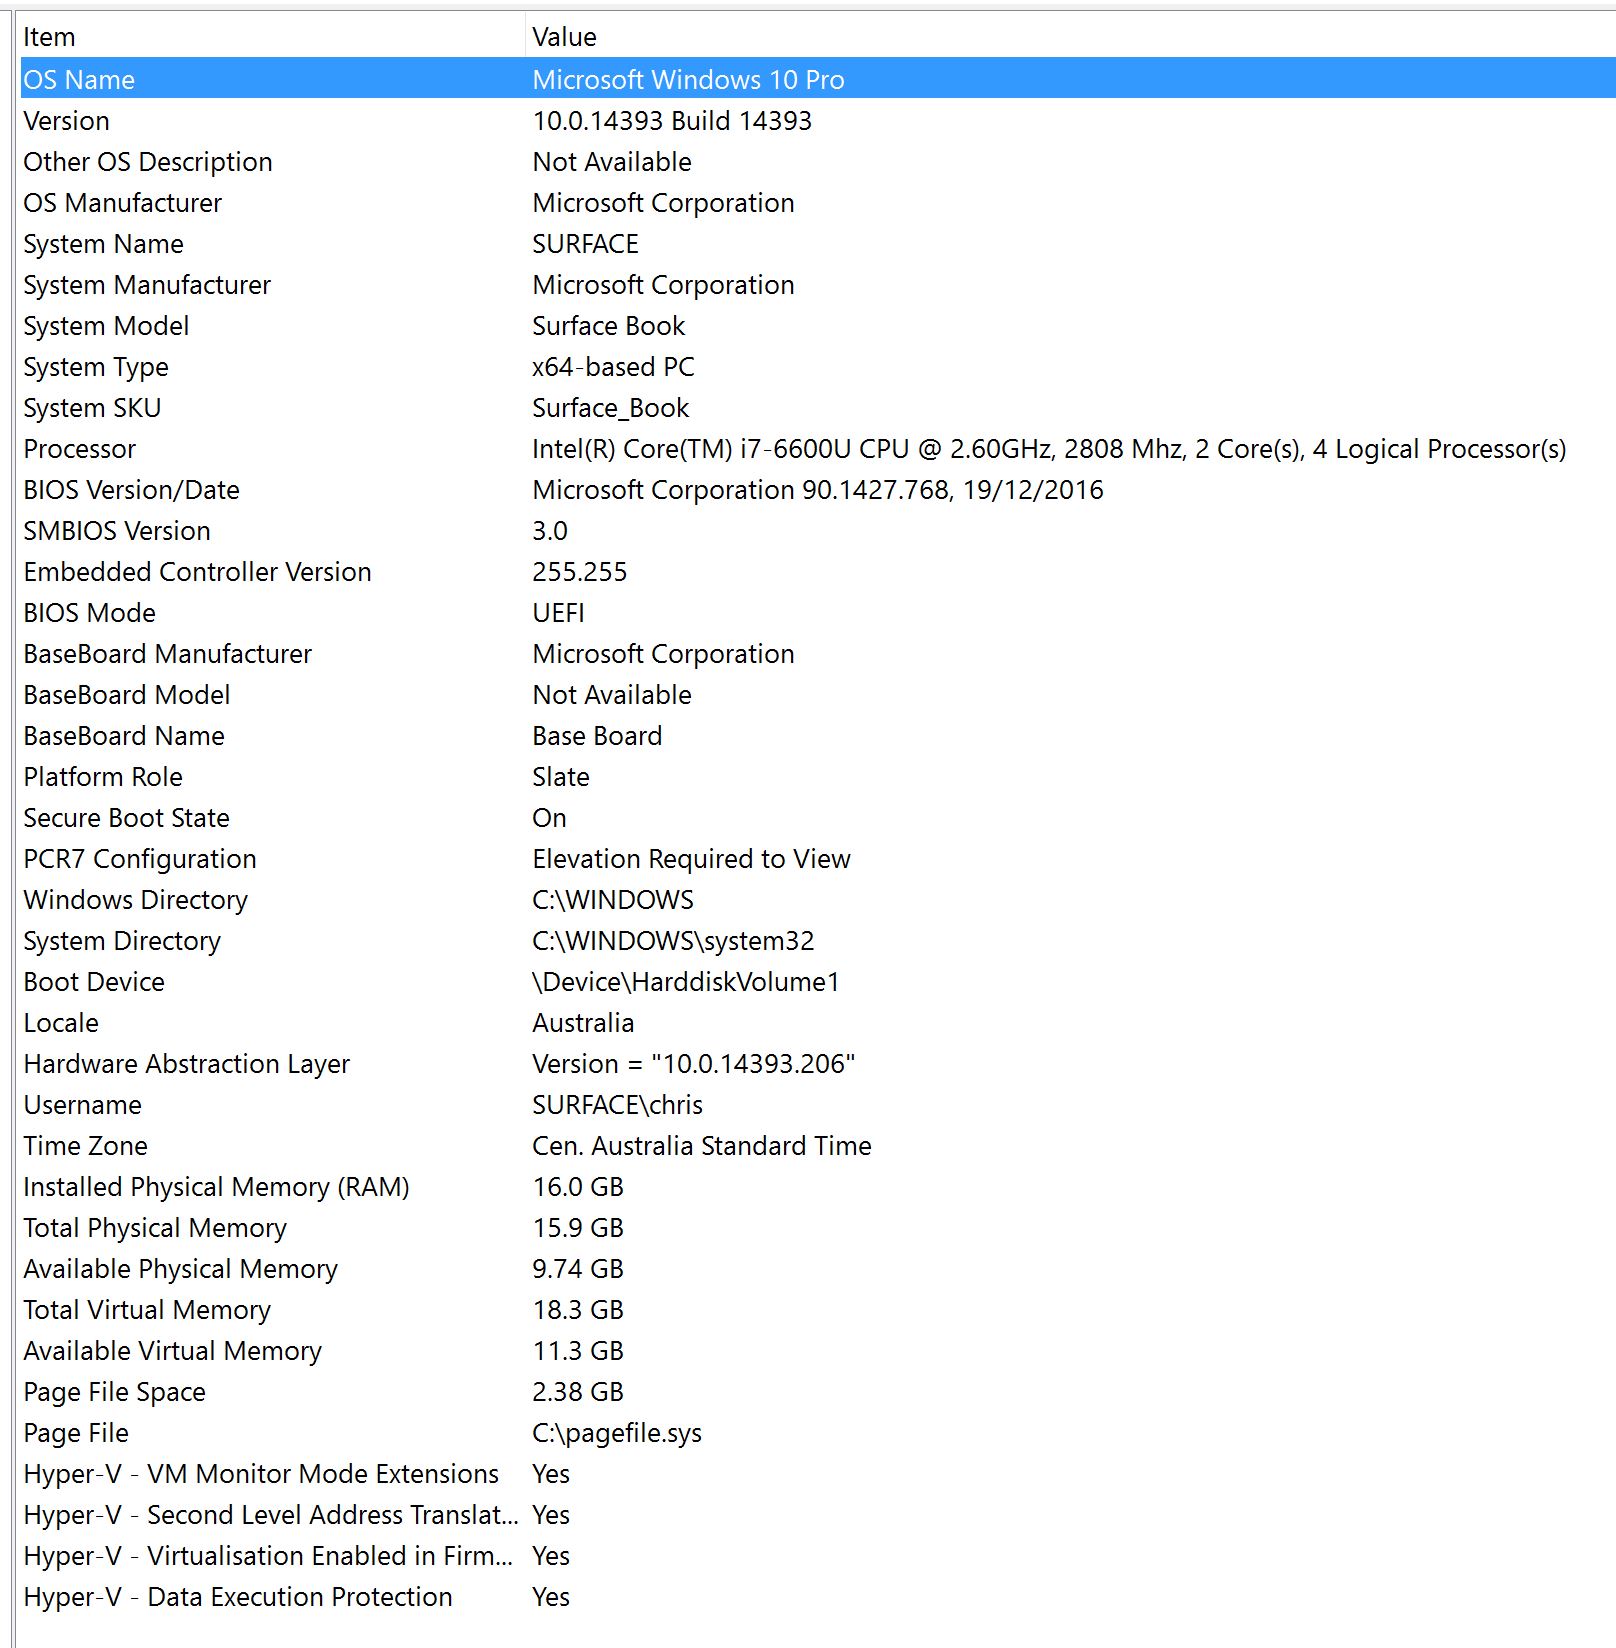The width and height of the screenshot is (1616, 1648).
Task: Click Hyper-V VM Monitor Mode Extensions row
Action: 818,1474
